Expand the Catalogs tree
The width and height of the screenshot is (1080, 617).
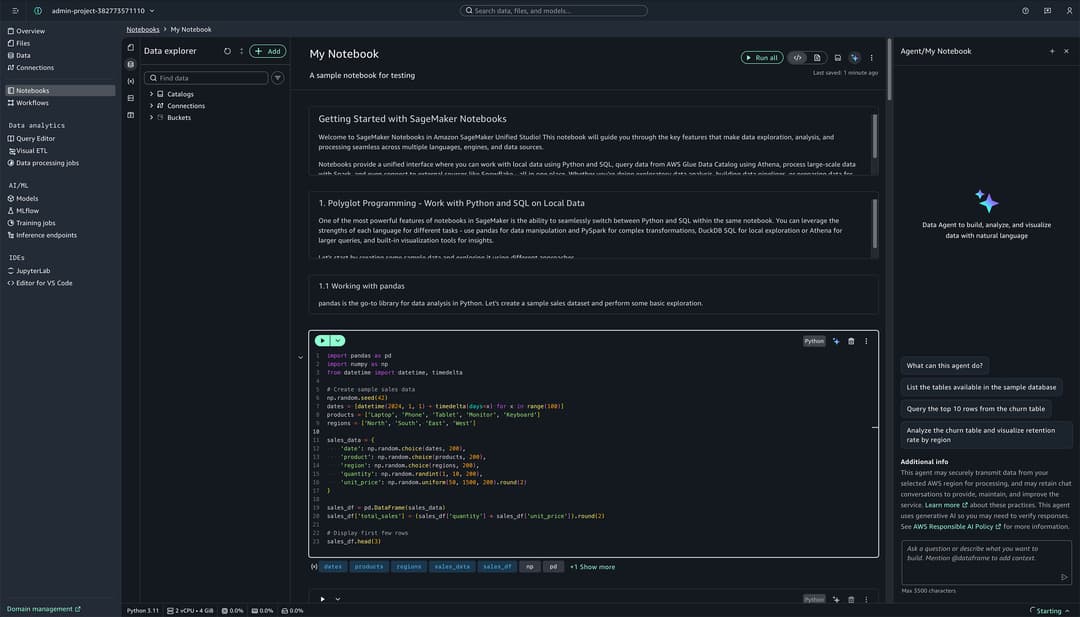coord(150,93)
